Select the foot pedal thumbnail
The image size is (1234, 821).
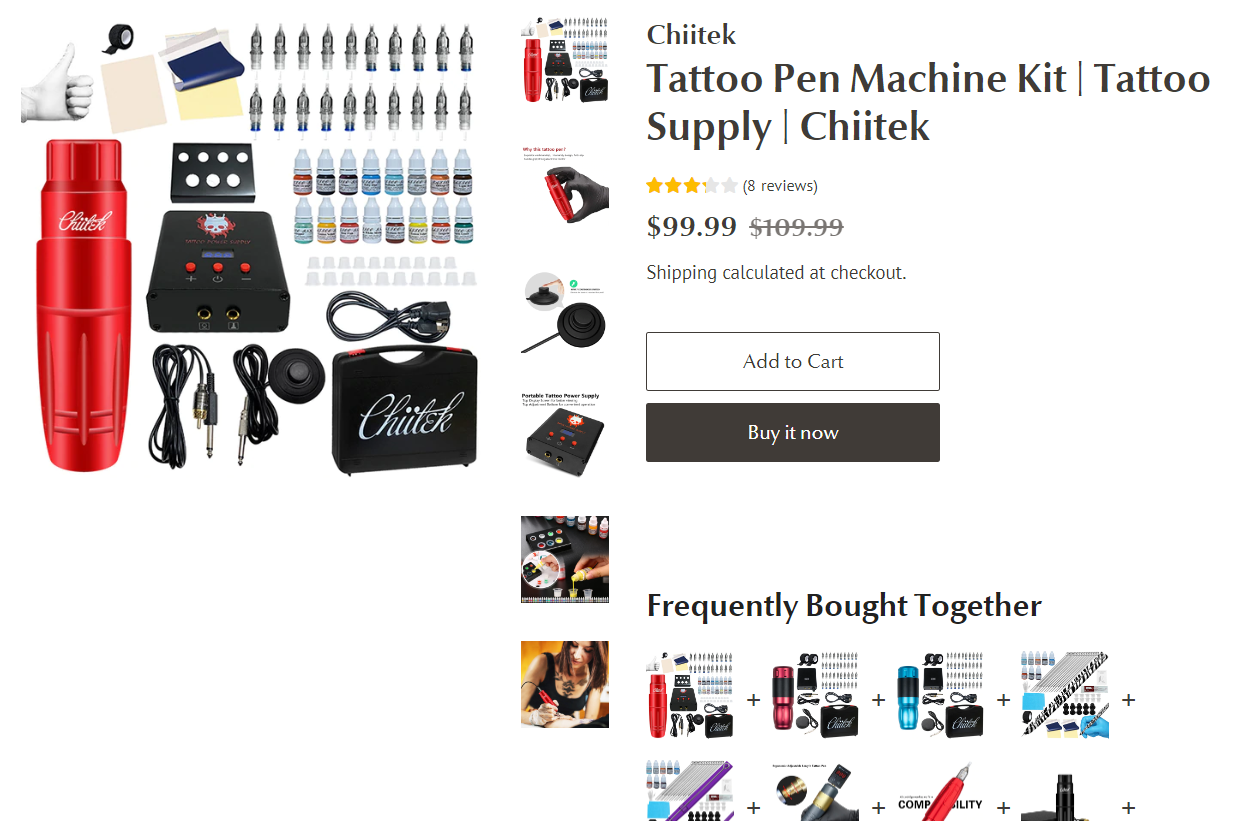564,310
